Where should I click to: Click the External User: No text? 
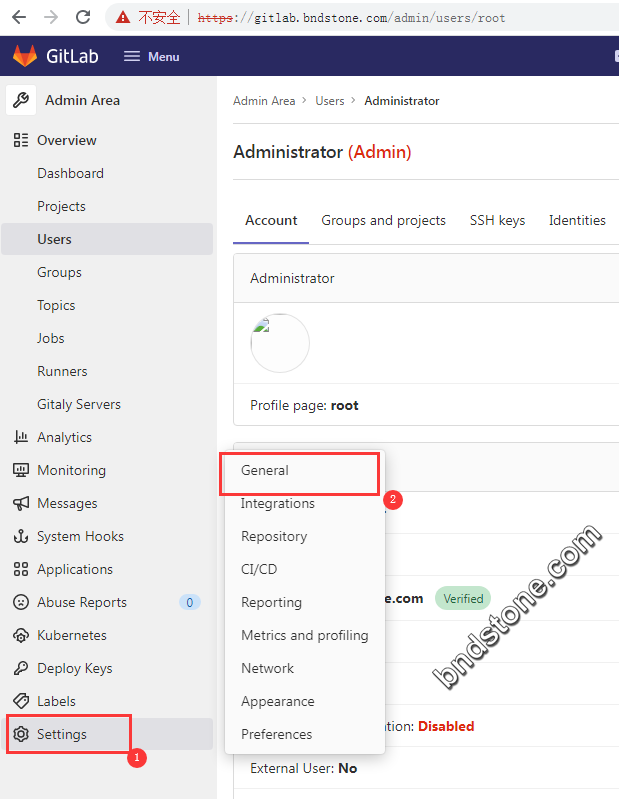tap(304, 768)
